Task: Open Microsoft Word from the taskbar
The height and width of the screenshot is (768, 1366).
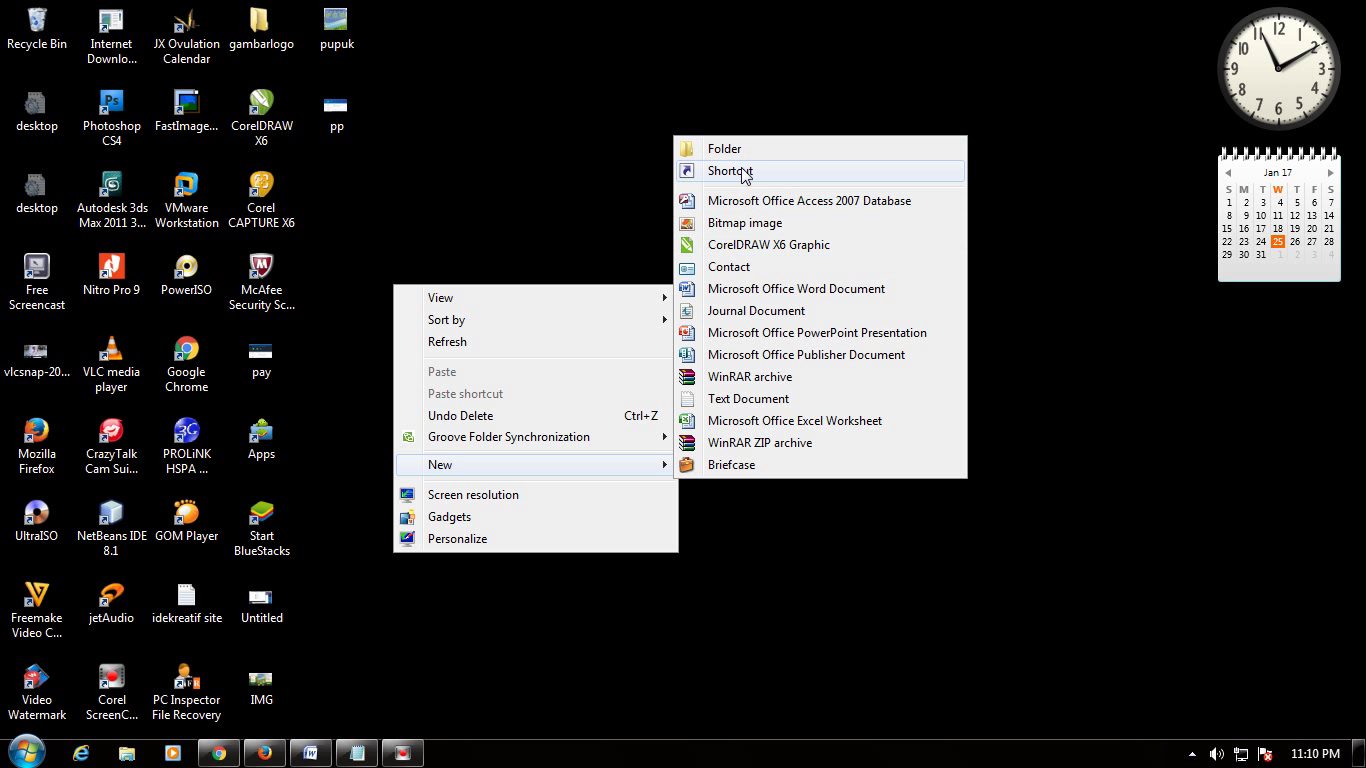Action: [310, 752]
